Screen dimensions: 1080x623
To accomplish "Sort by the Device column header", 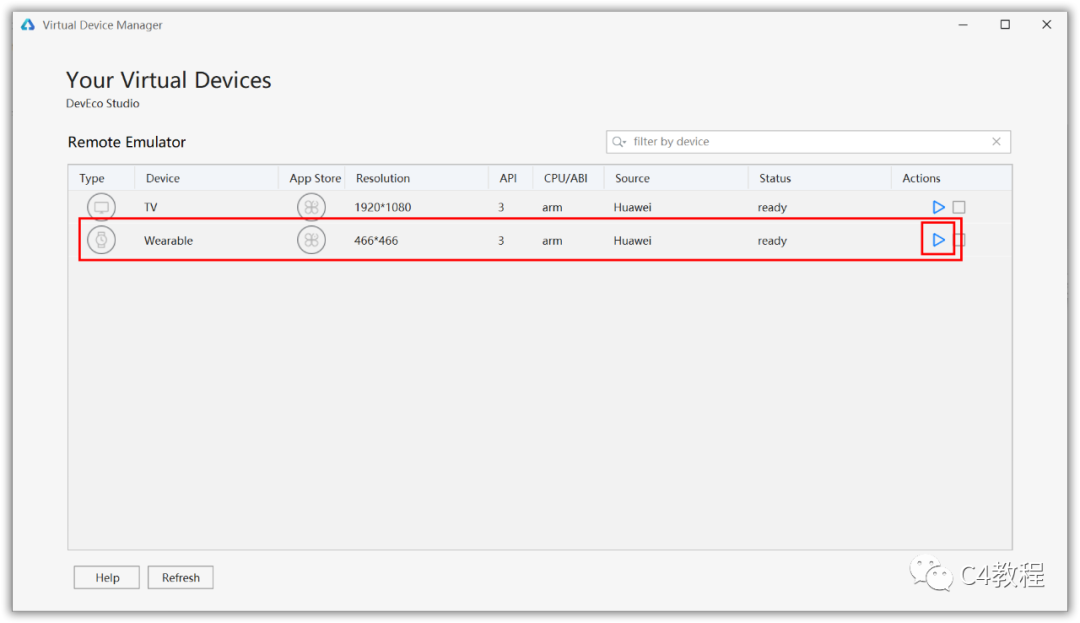I will (207, 178).
